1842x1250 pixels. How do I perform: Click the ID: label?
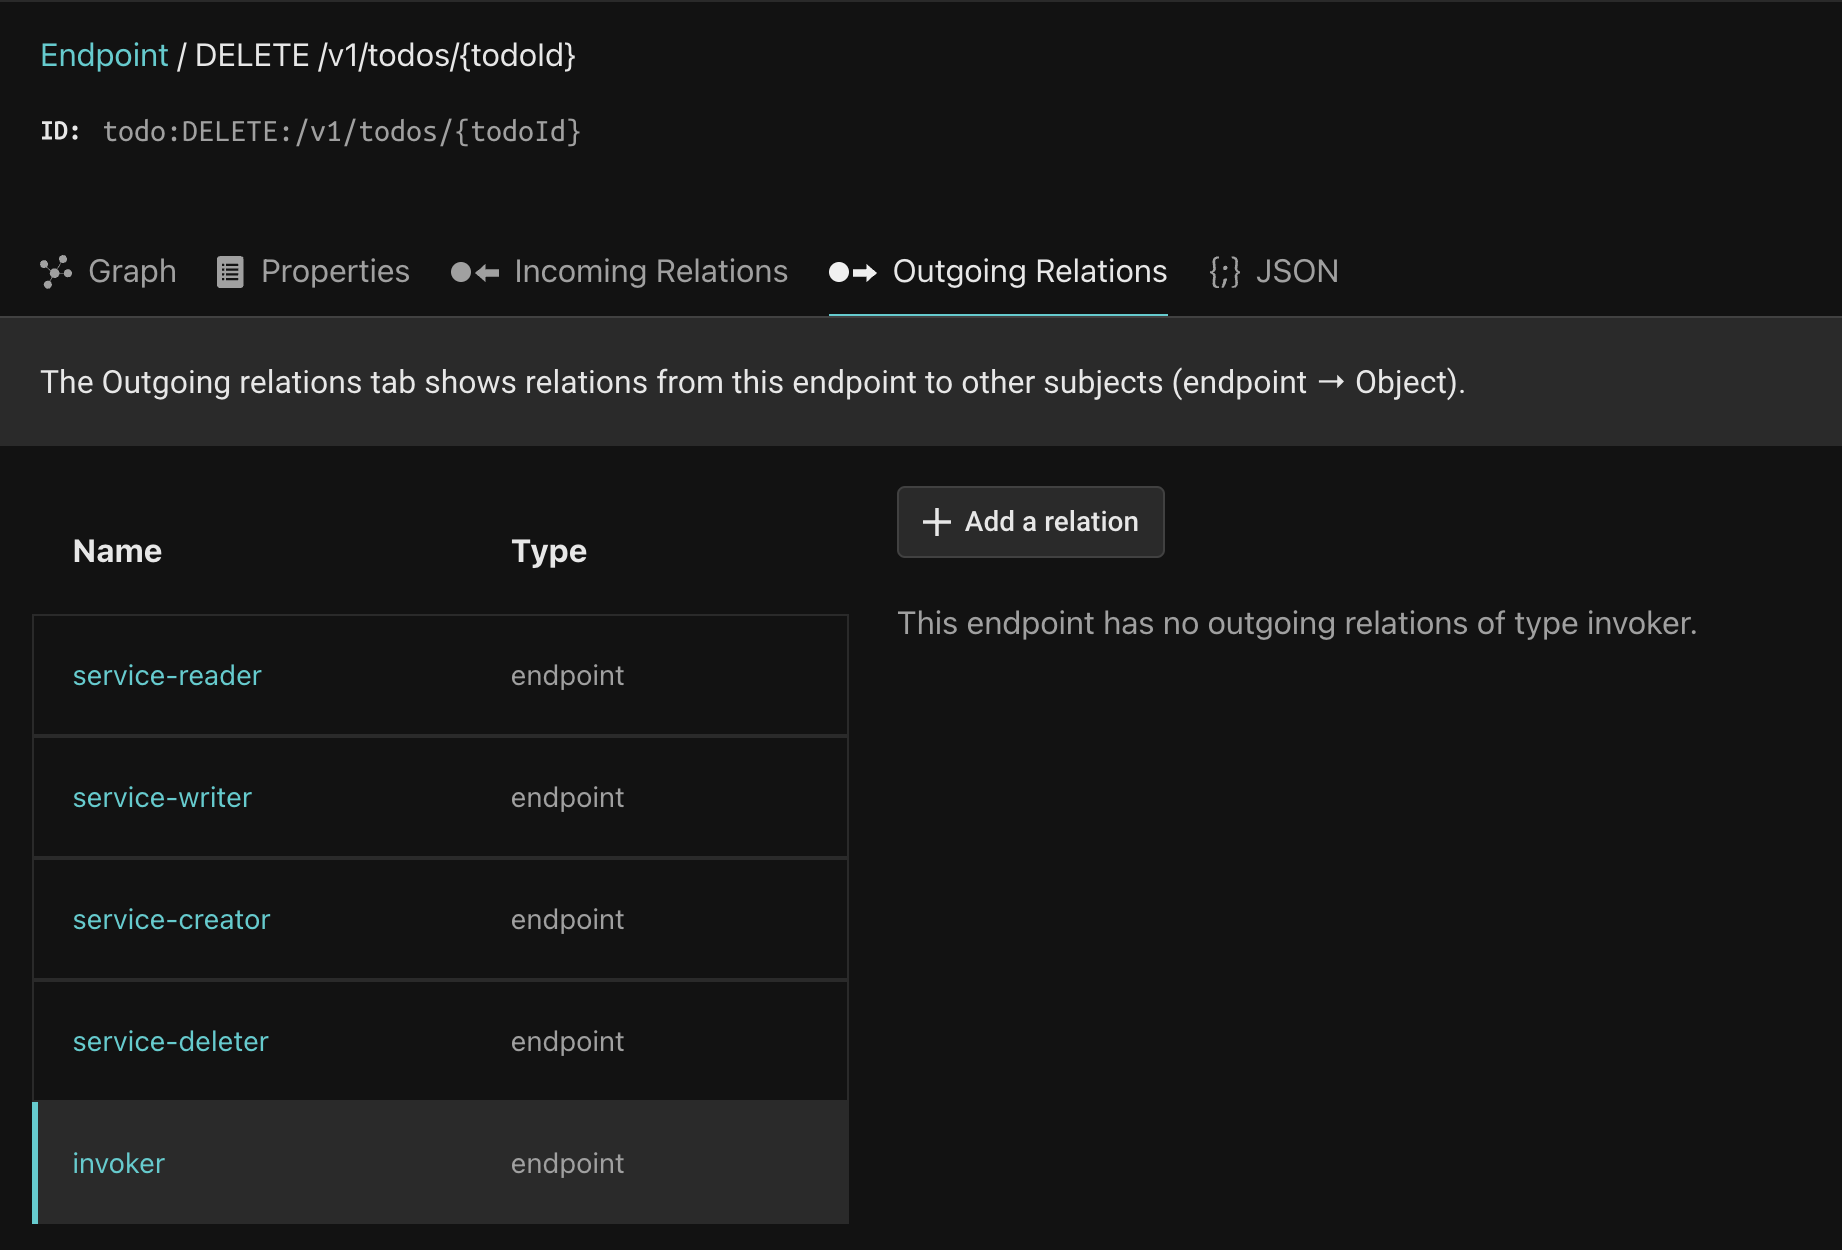pyautogui.click(x=60, y=131)
